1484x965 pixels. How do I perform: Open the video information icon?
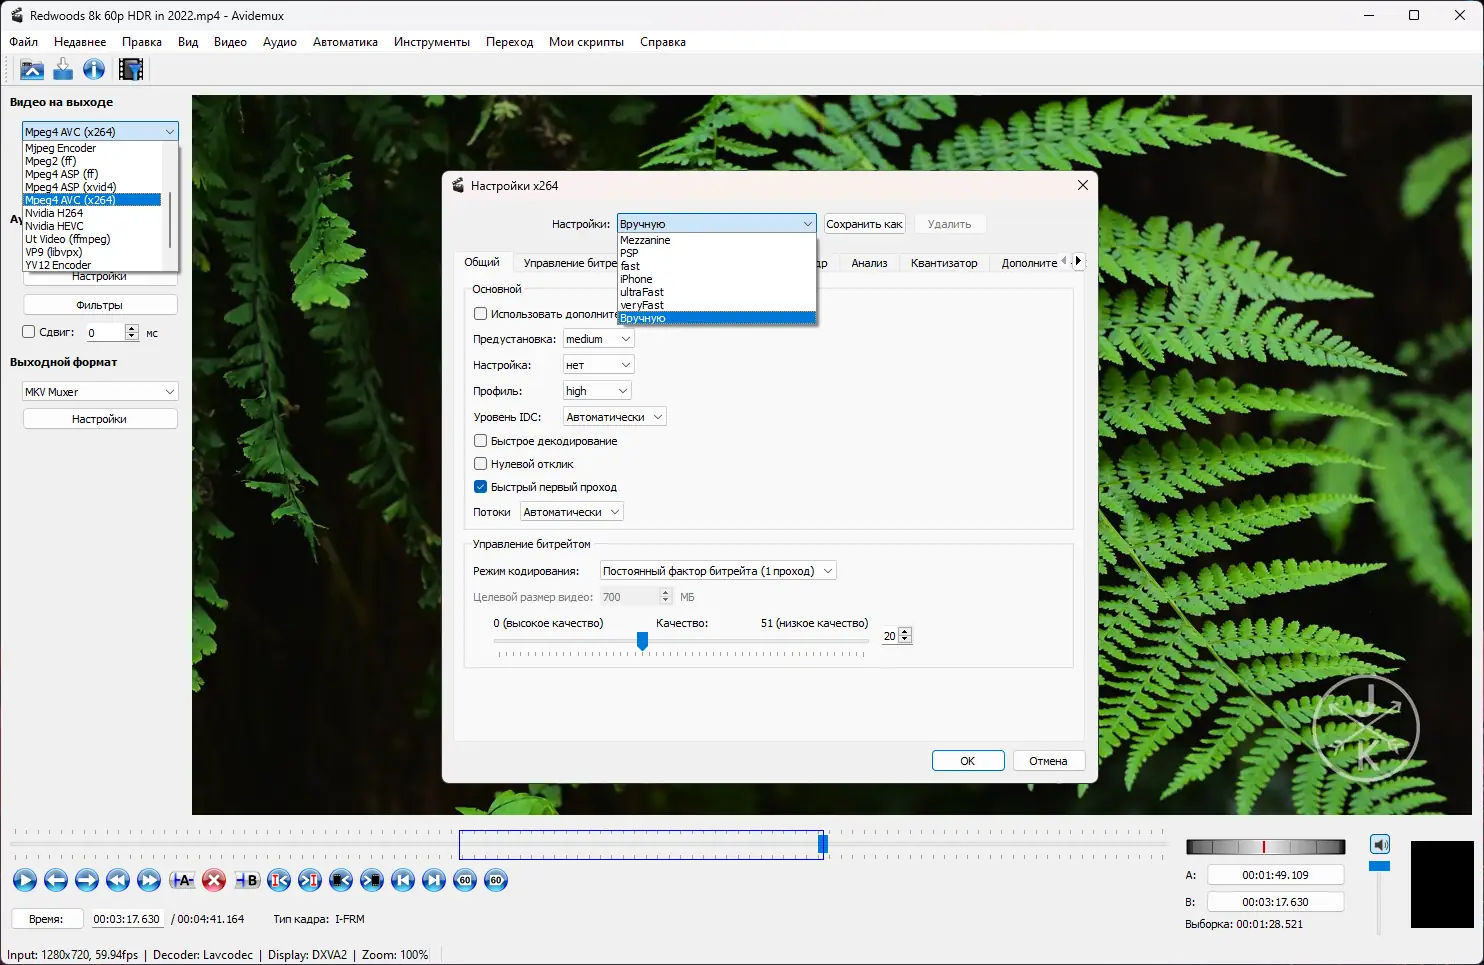point(94,69)
